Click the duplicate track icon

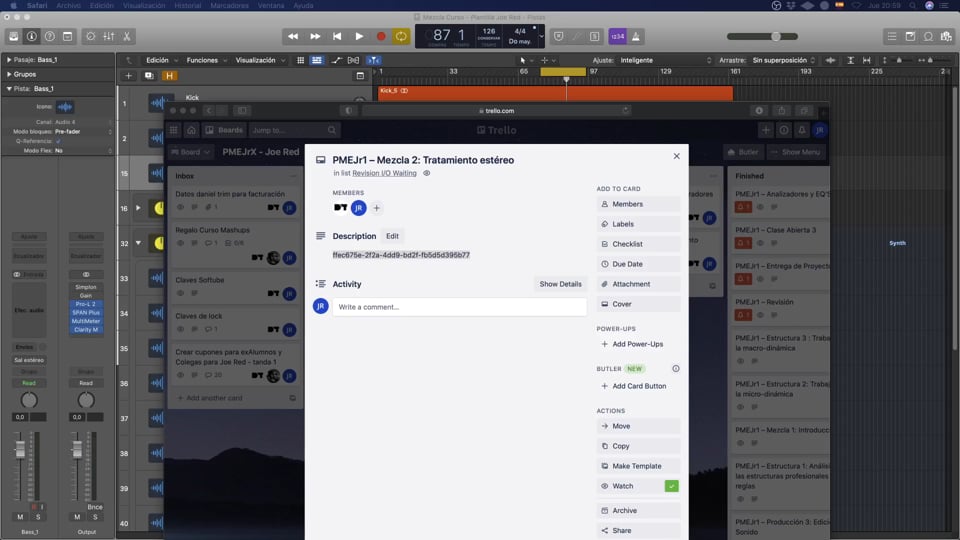pos(149,76)
